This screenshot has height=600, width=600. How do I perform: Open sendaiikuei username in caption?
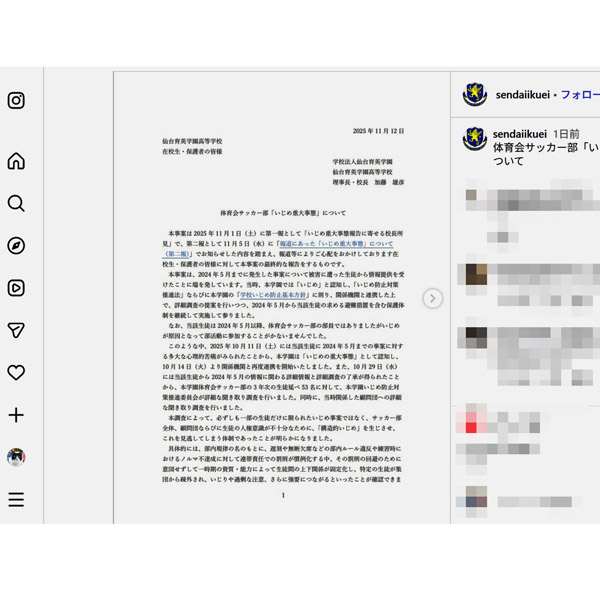point(520,134)
